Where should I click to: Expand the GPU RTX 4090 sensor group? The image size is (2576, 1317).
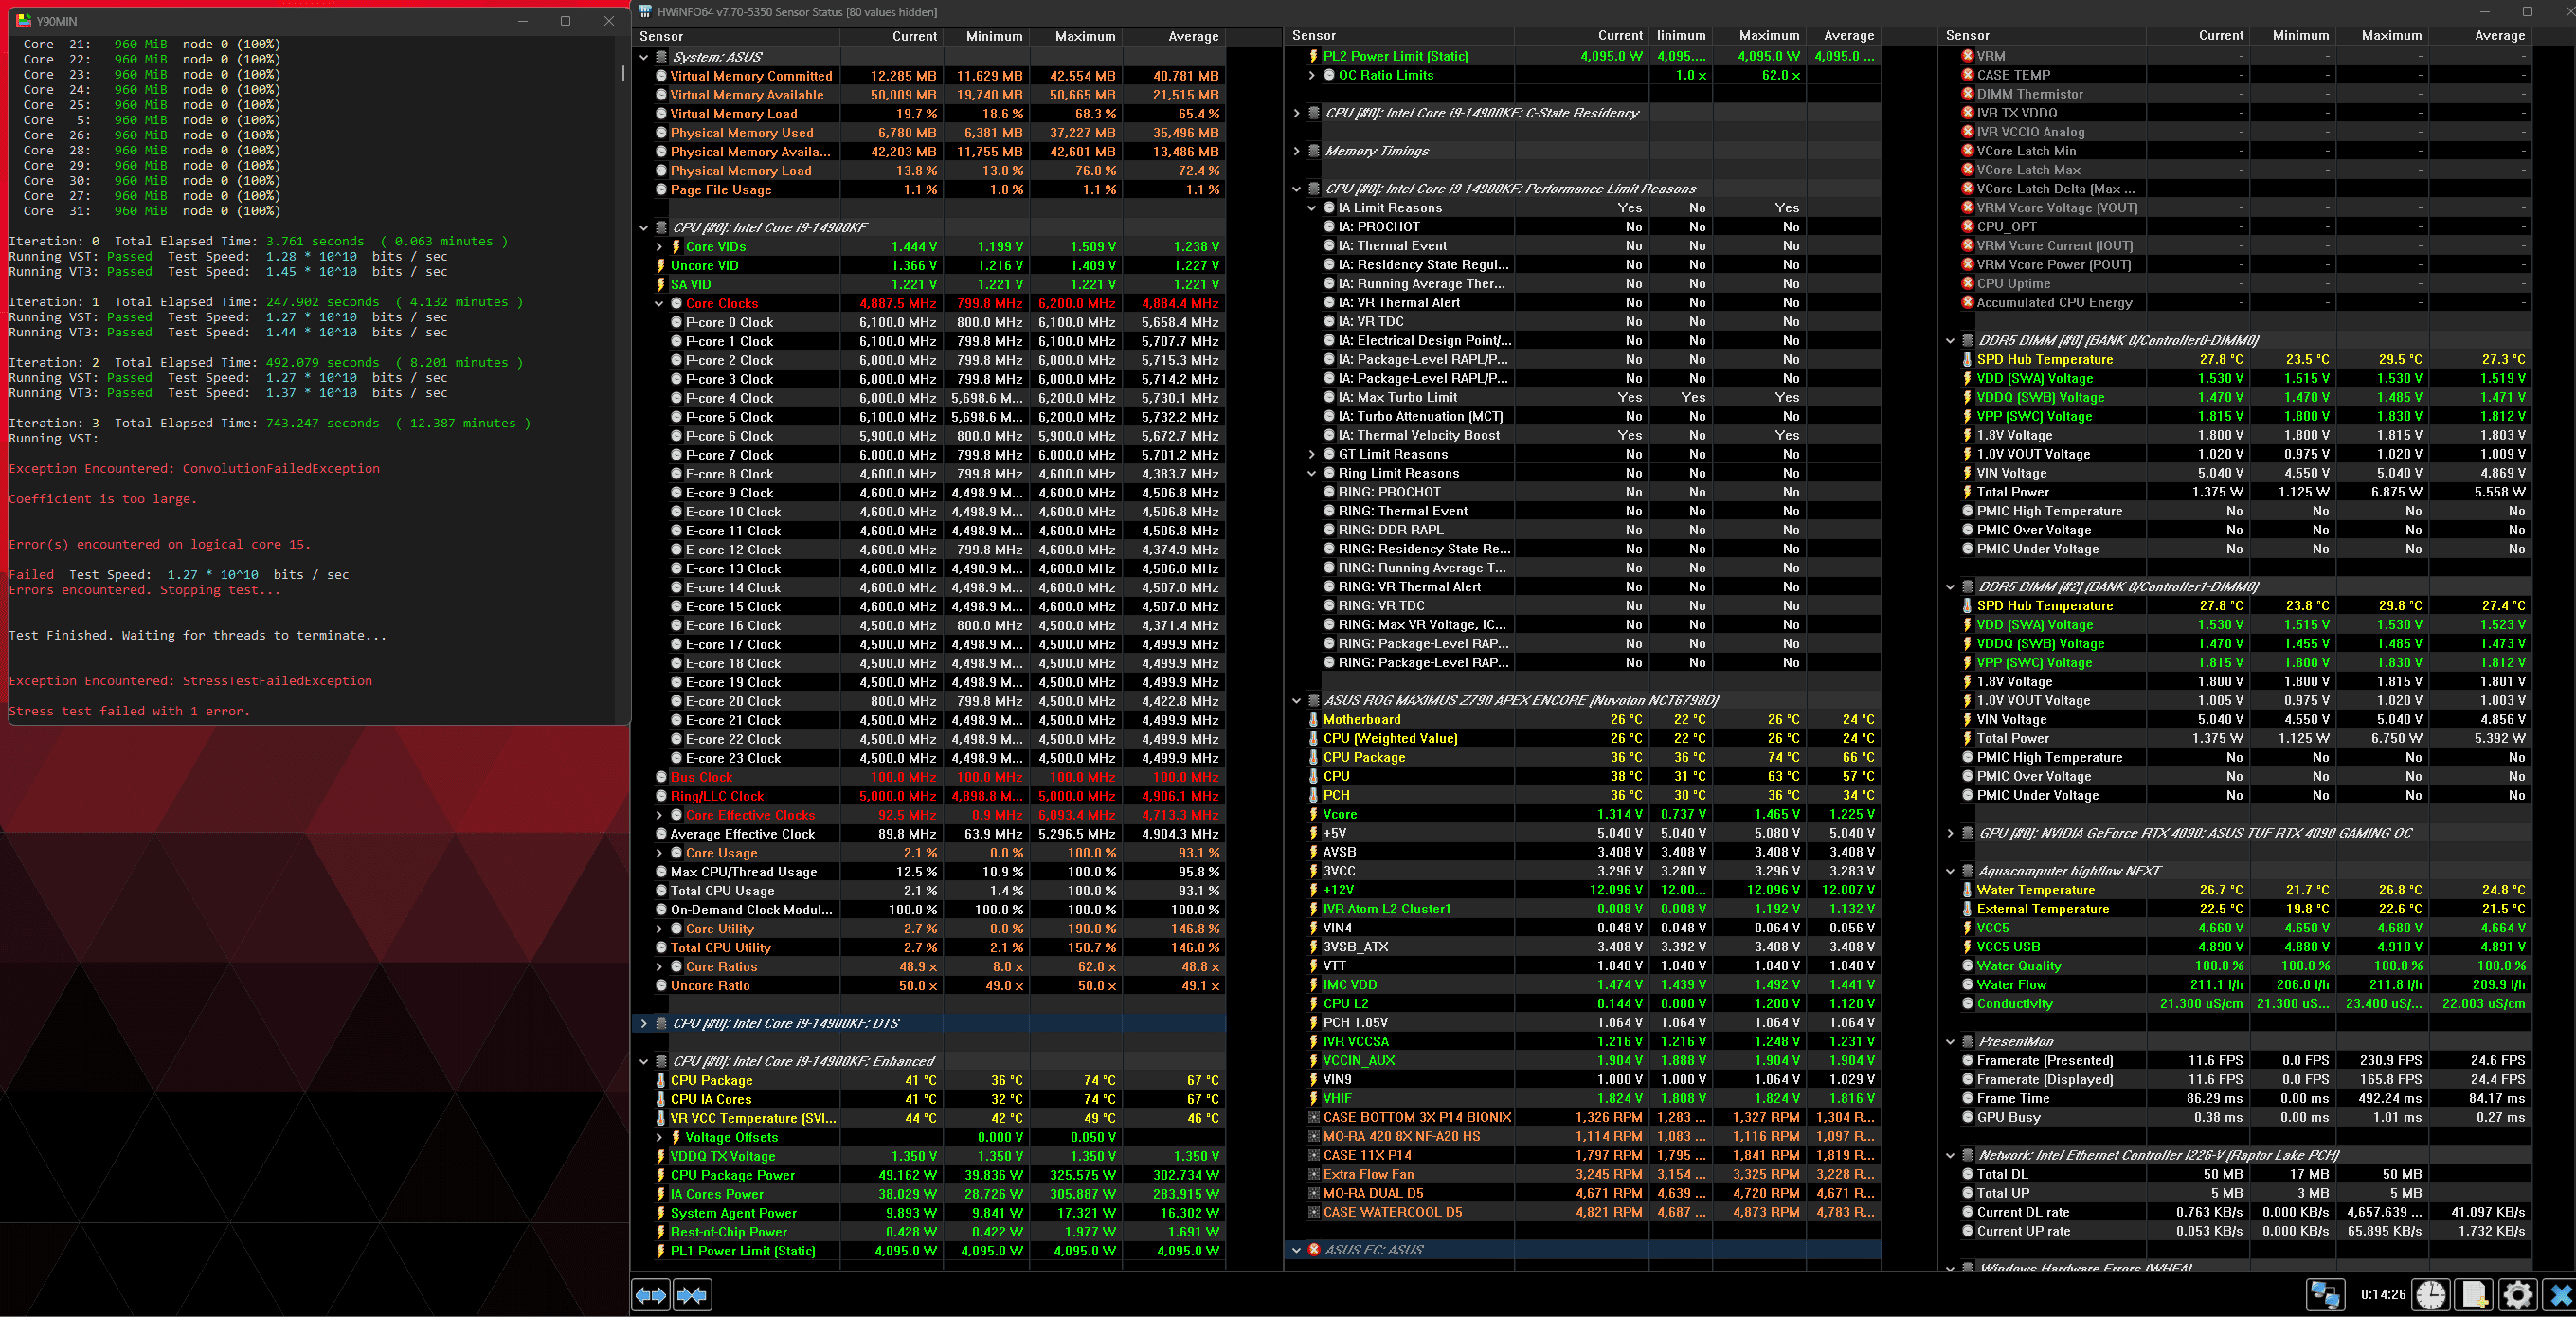coord(1950,833)
